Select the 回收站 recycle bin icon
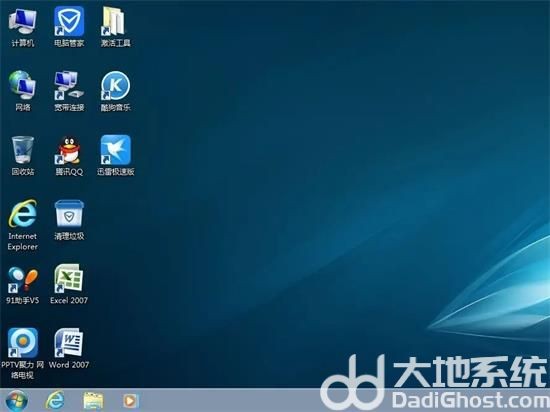The width and height of the screenshot is (550, 412). [23, 150]
